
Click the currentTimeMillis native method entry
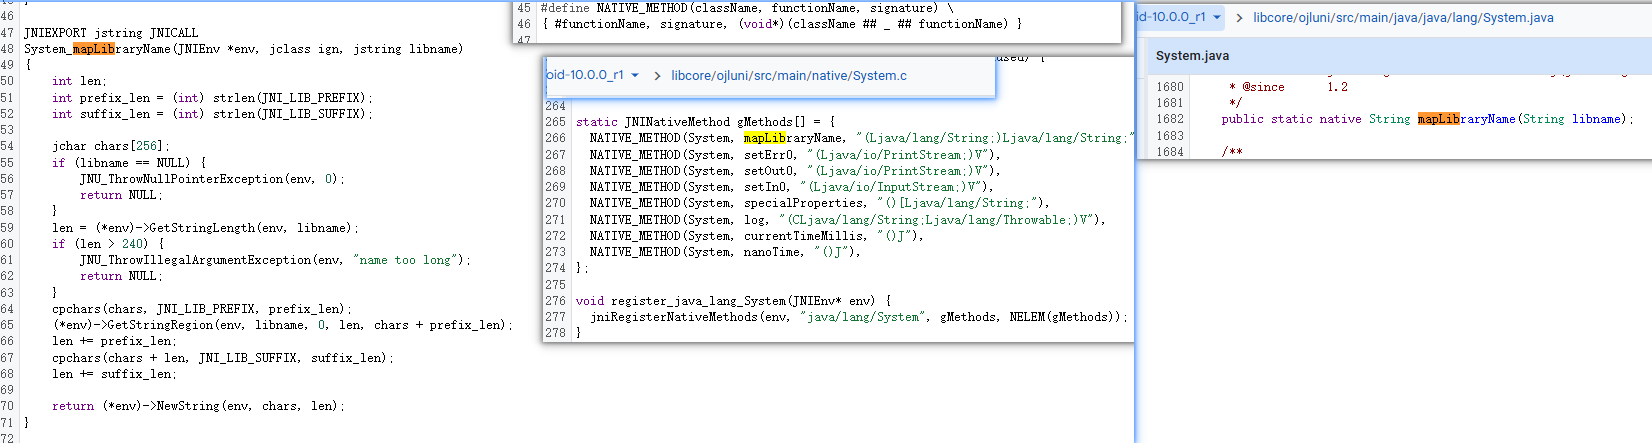[x=804, y=236]
